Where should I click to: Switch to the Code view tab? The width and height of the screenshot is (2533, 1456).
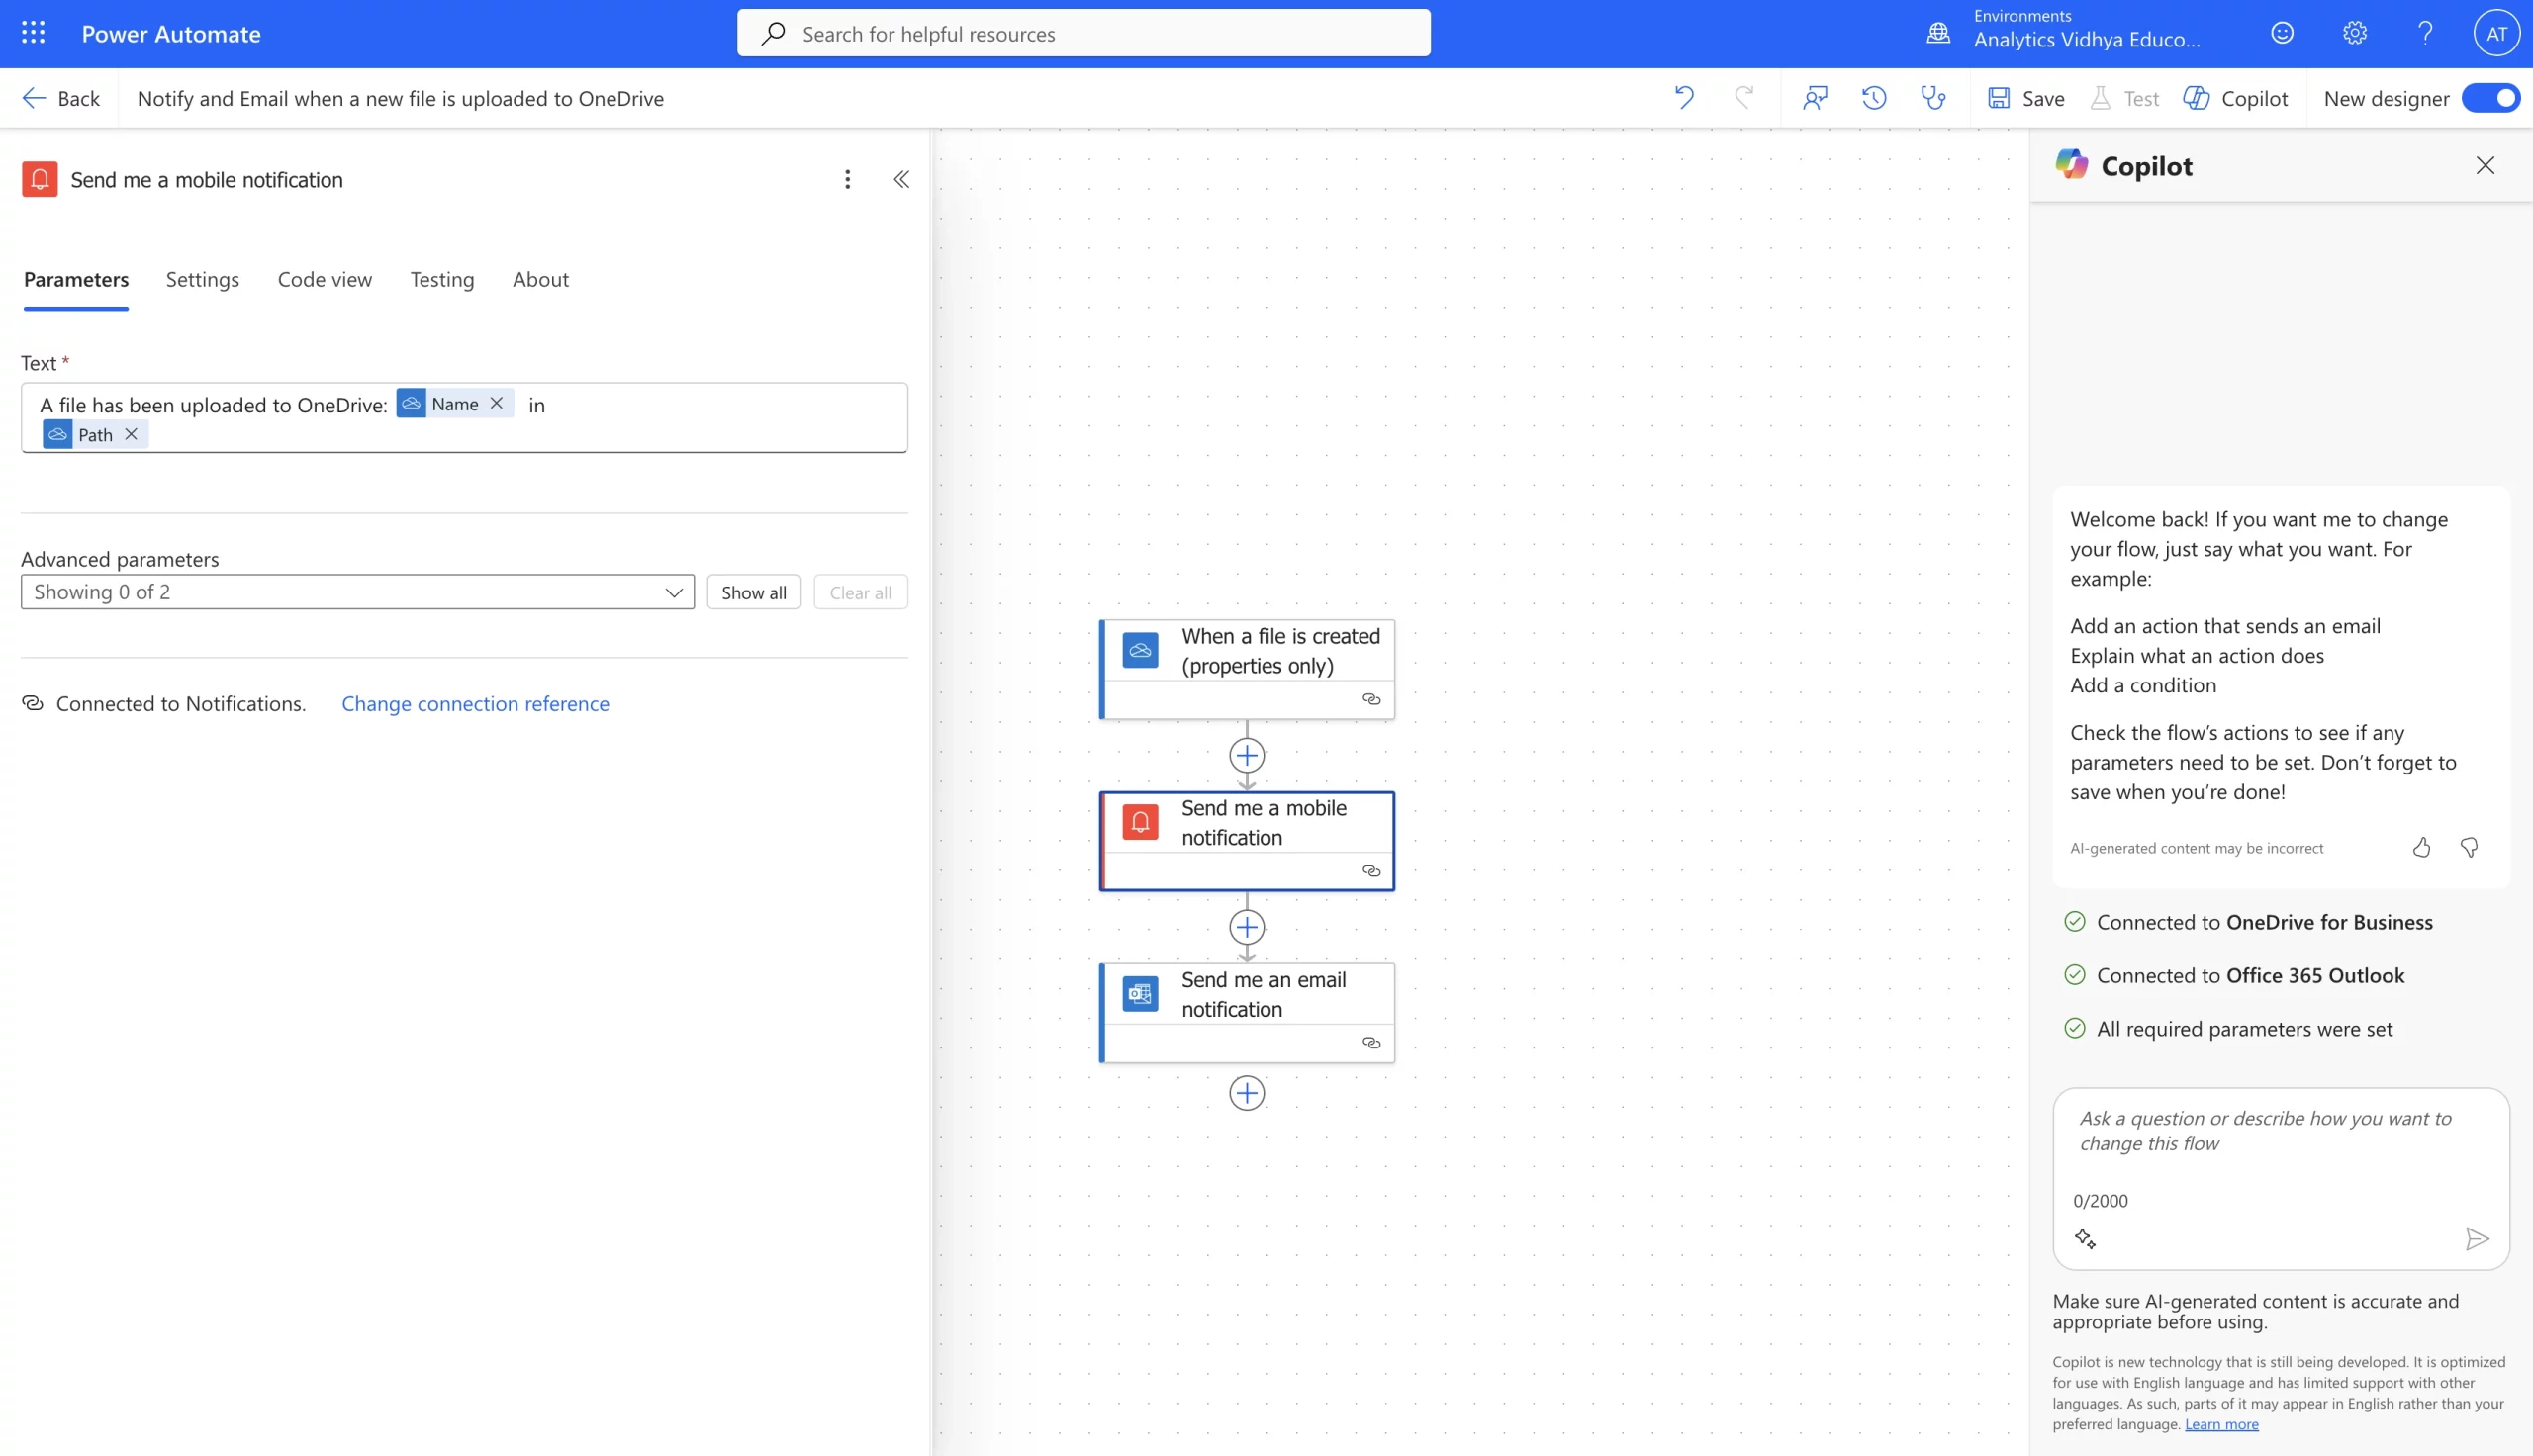click(324, 280)
